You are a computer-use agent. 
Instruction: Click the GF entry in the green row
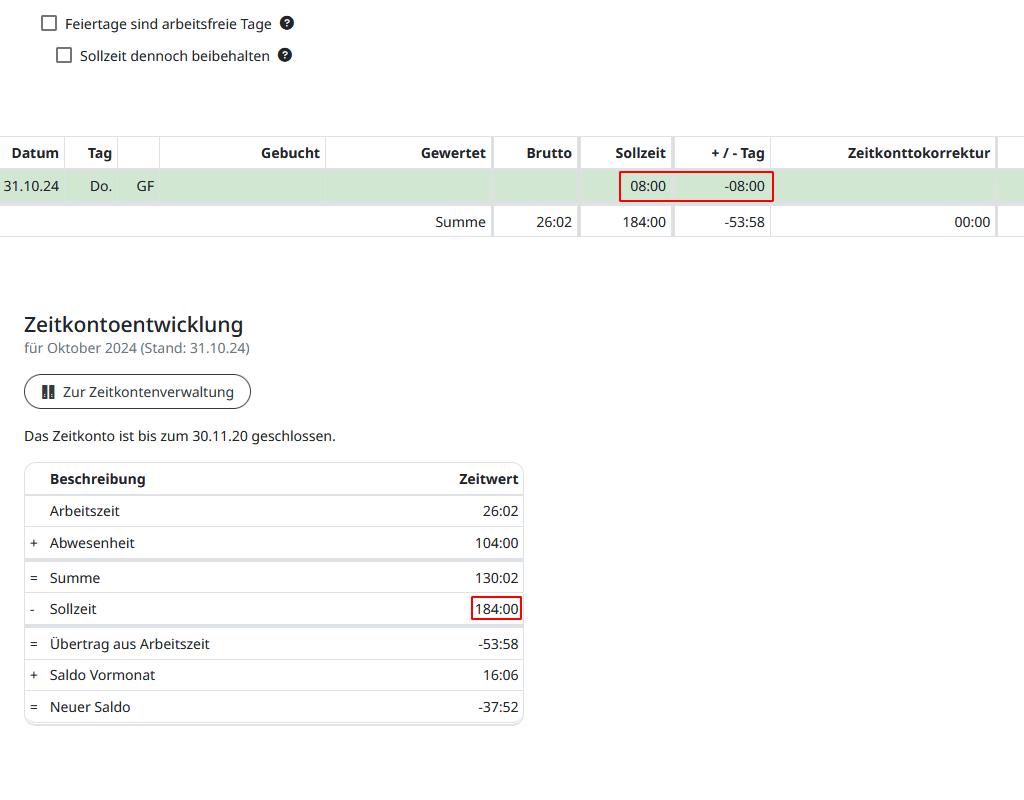coord(145,186)
